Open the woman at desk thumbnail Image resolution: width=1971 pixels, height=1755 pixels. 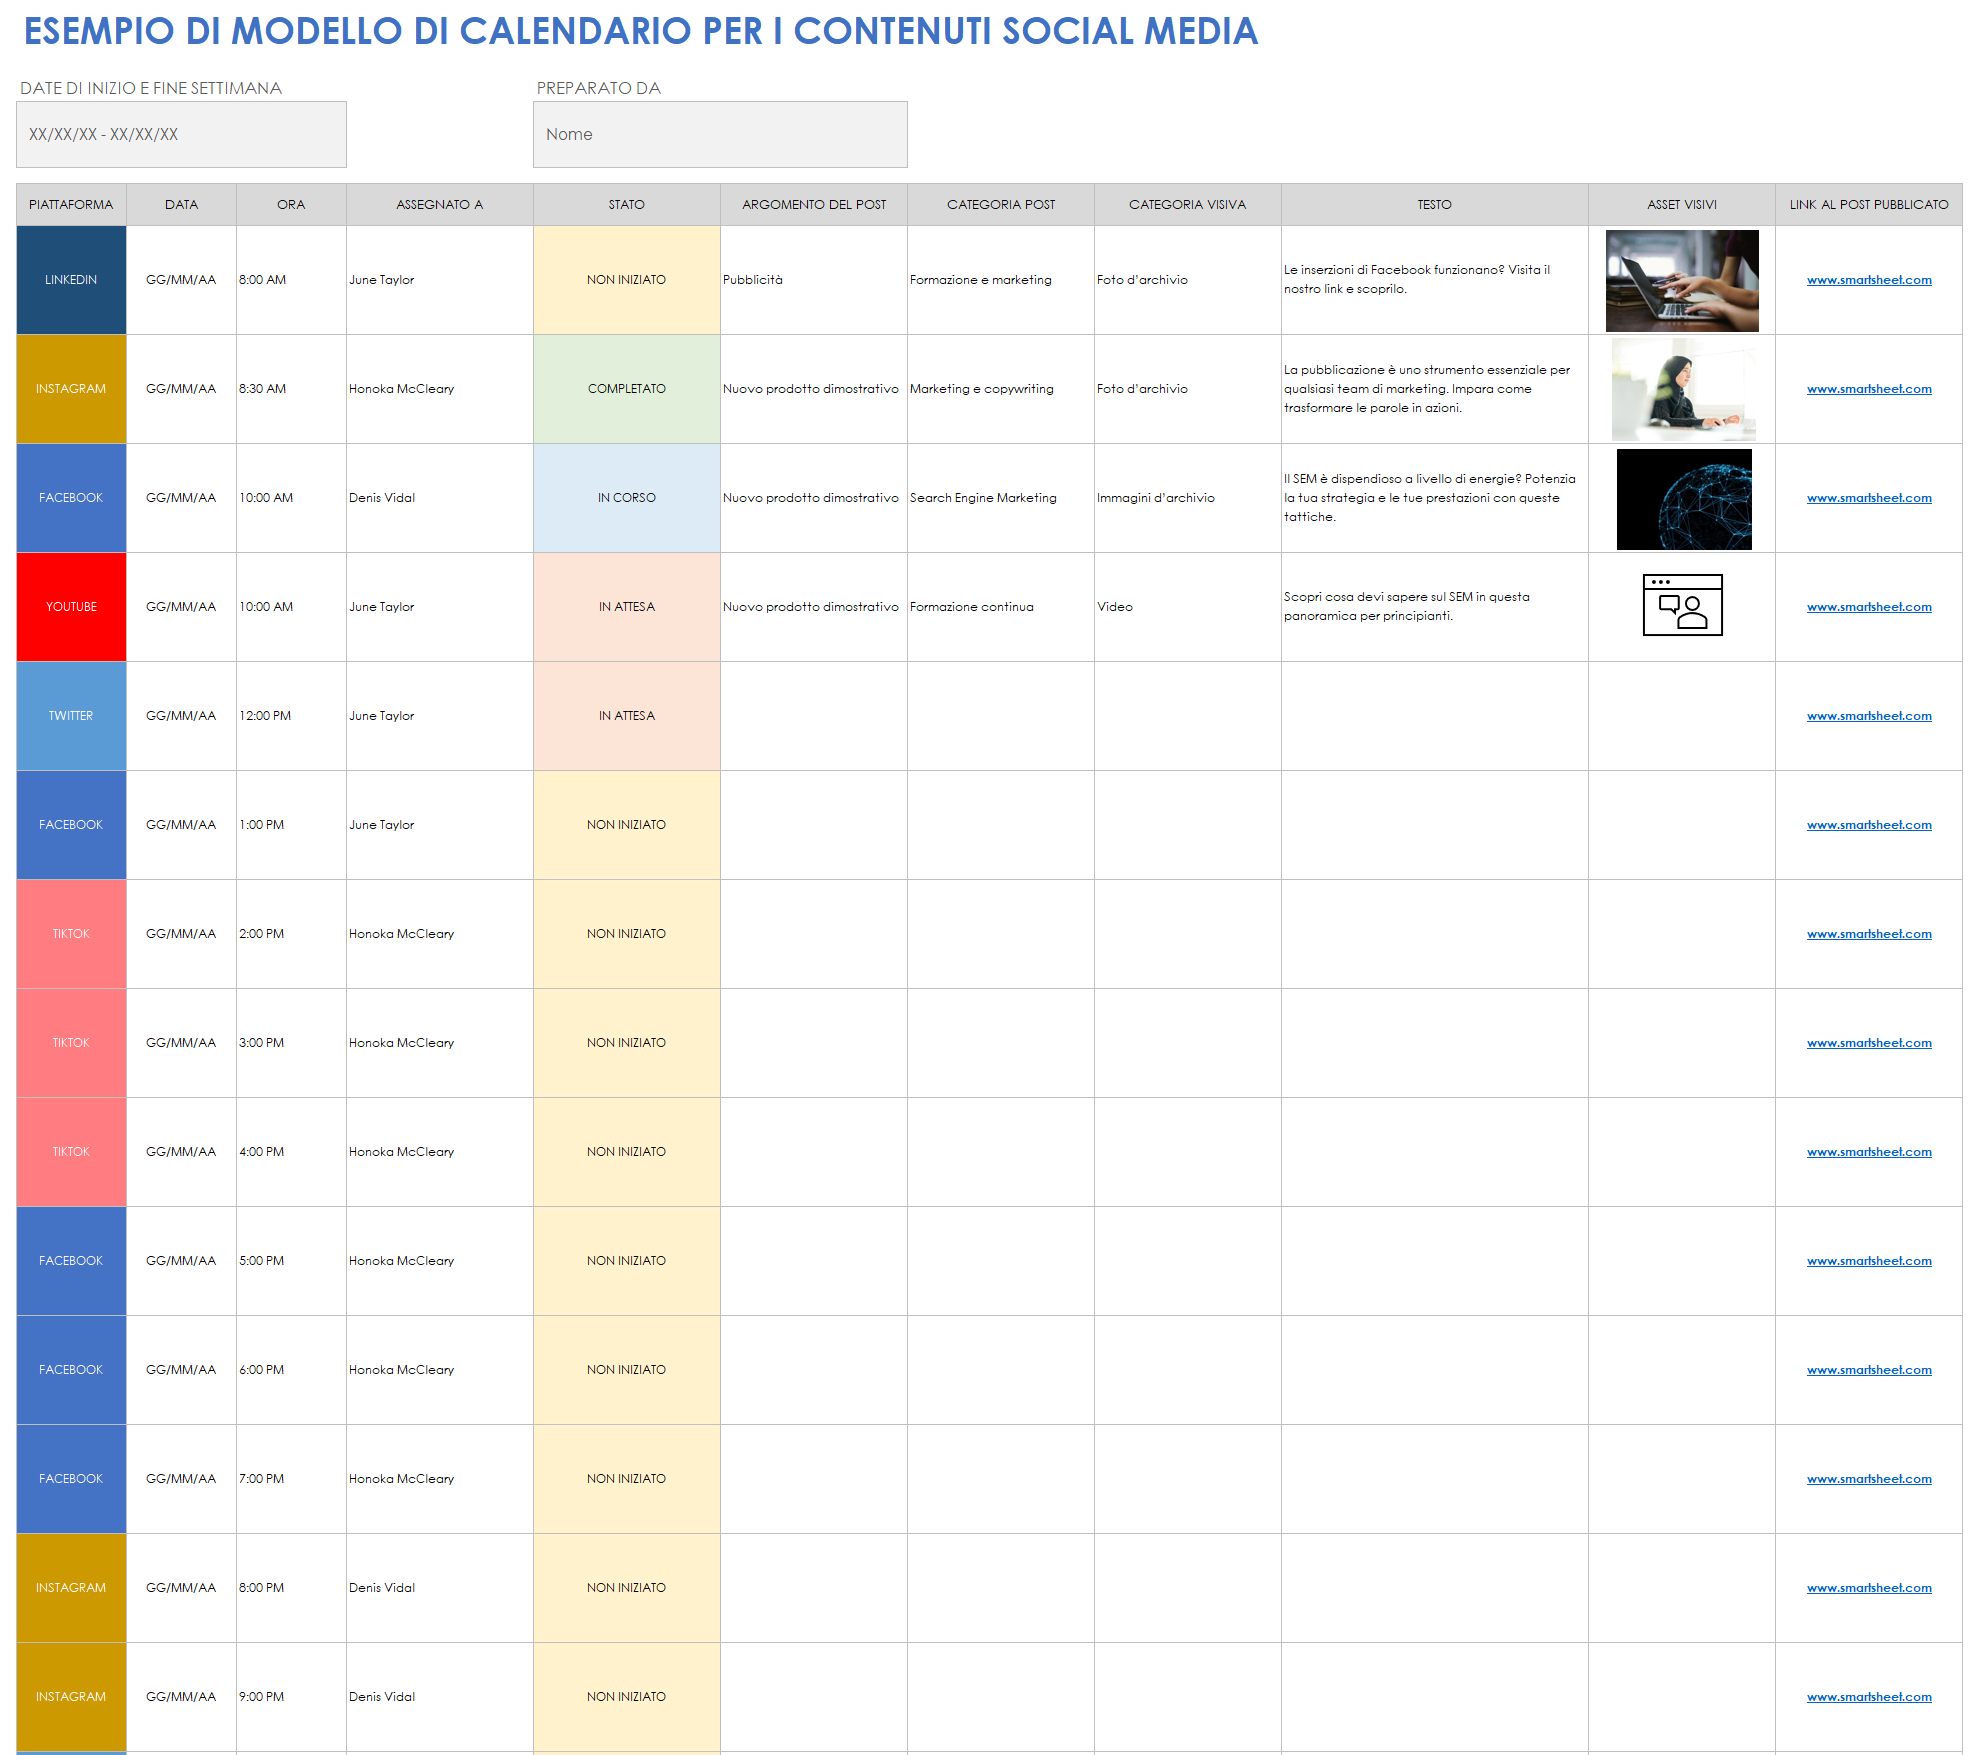point(1683,389)
